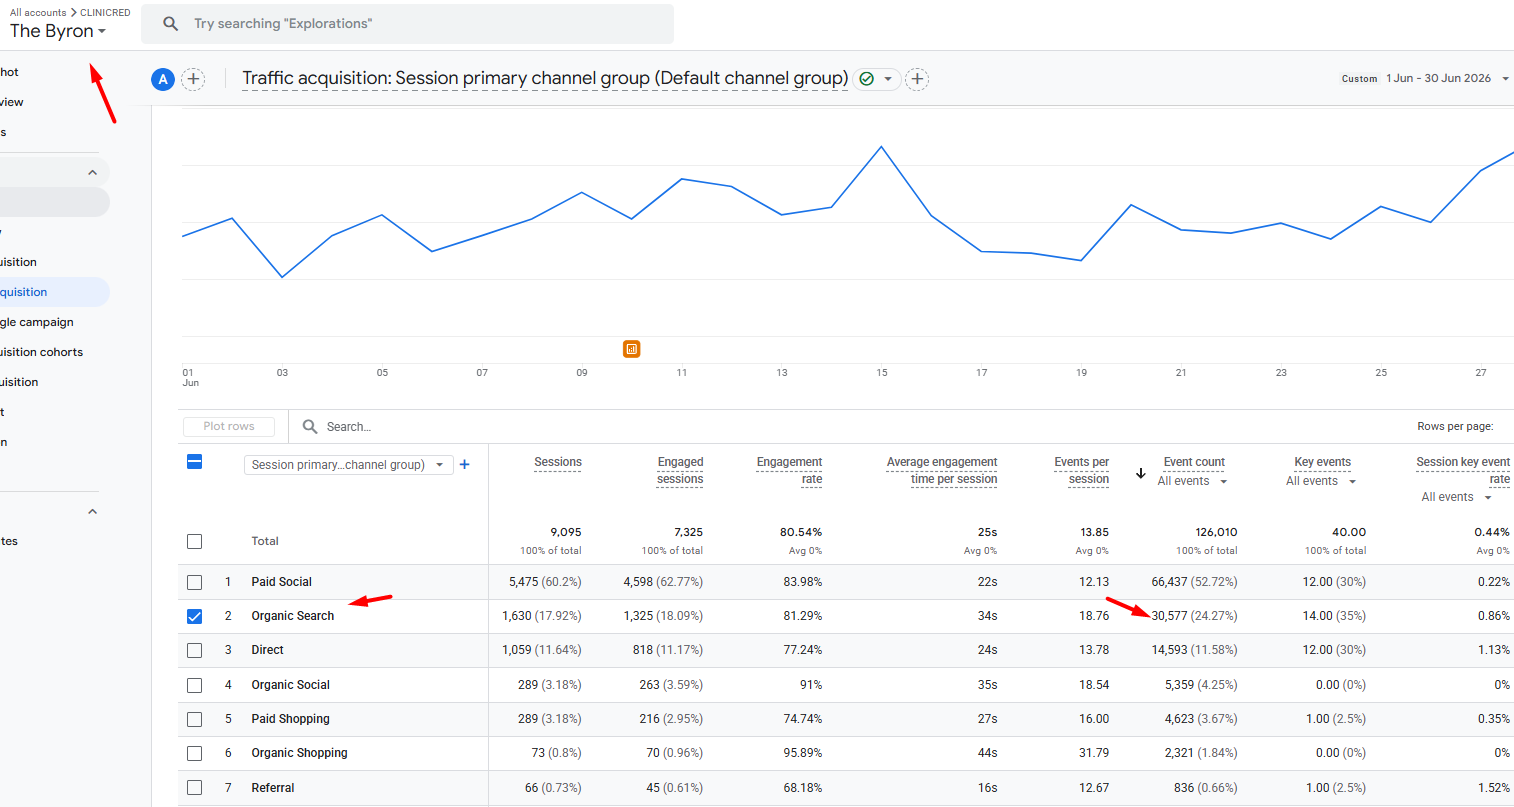This screenshot has width=1514, height=807.
Task: Uncheck the Organic Search row checkbox
Action: click(x=194, y=616)
